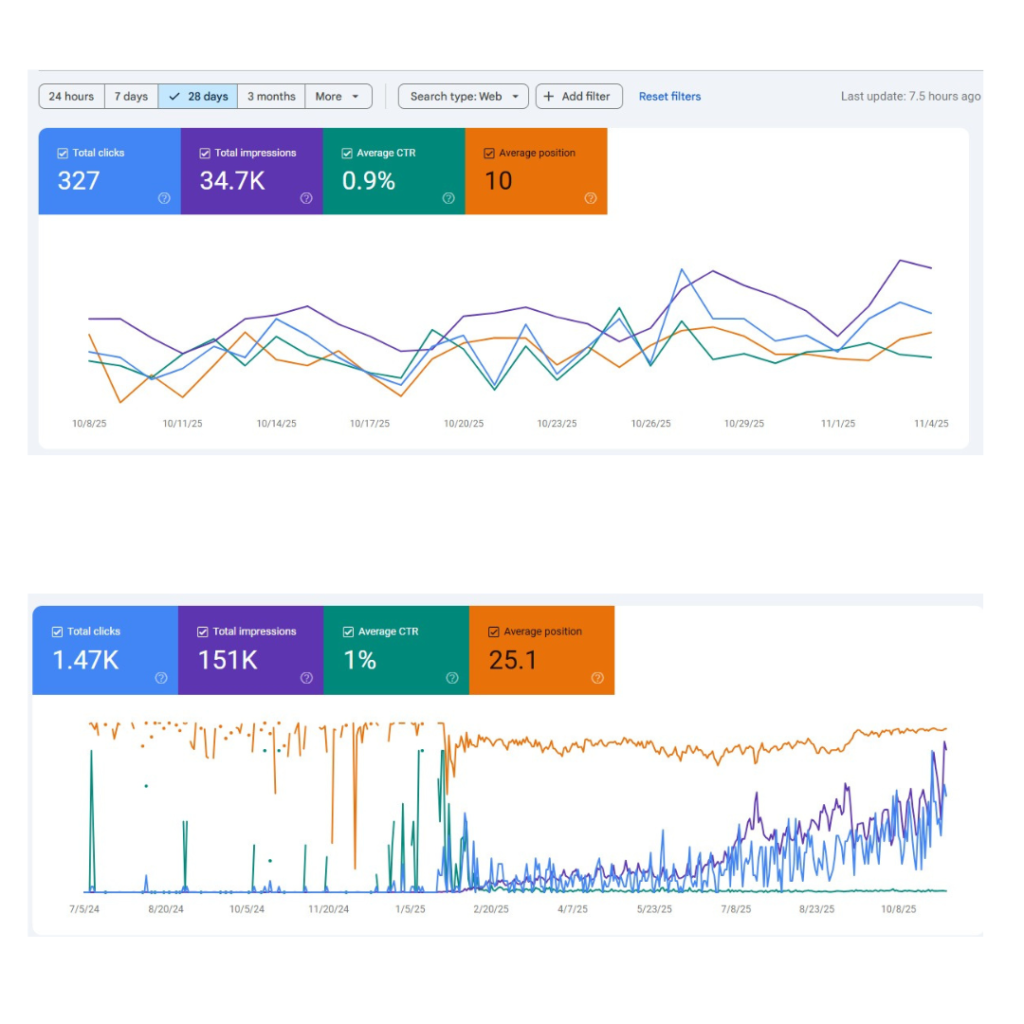
Task: Open the More date range dropdown
Action: click(x=338, y=97)
